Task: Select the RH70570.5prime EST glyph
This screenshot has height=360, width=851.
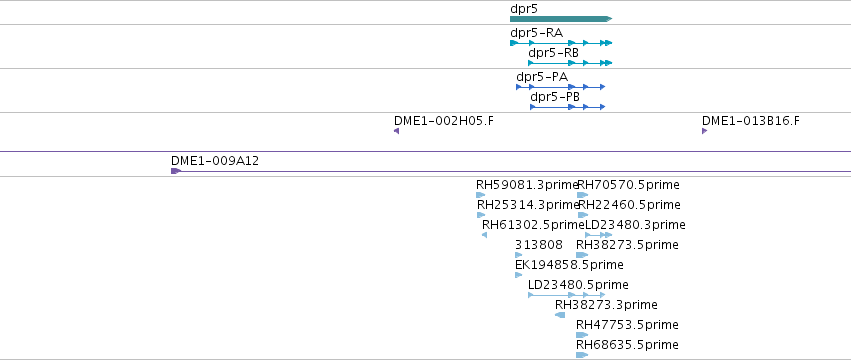Action: pyautogui.click(x=582, y=195)
